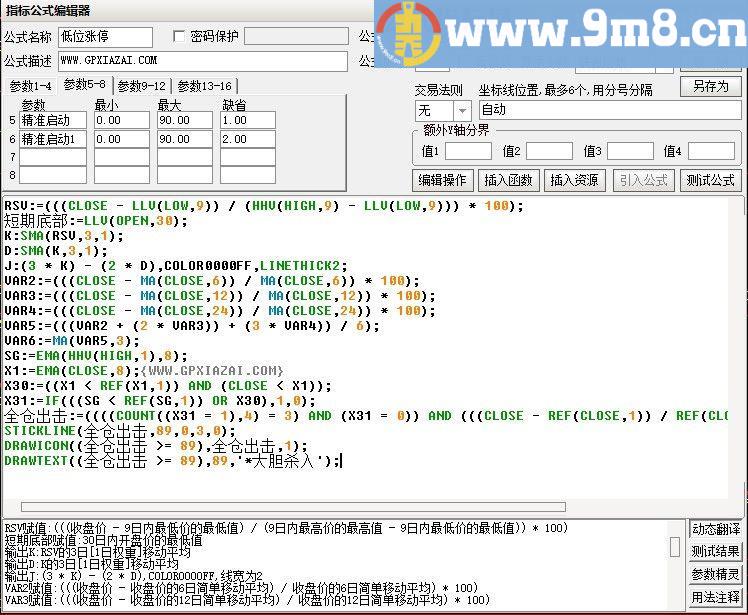The image size is (748, 615).
Task: Switch to the 参数9-12 tab
Action: (142, 86)
